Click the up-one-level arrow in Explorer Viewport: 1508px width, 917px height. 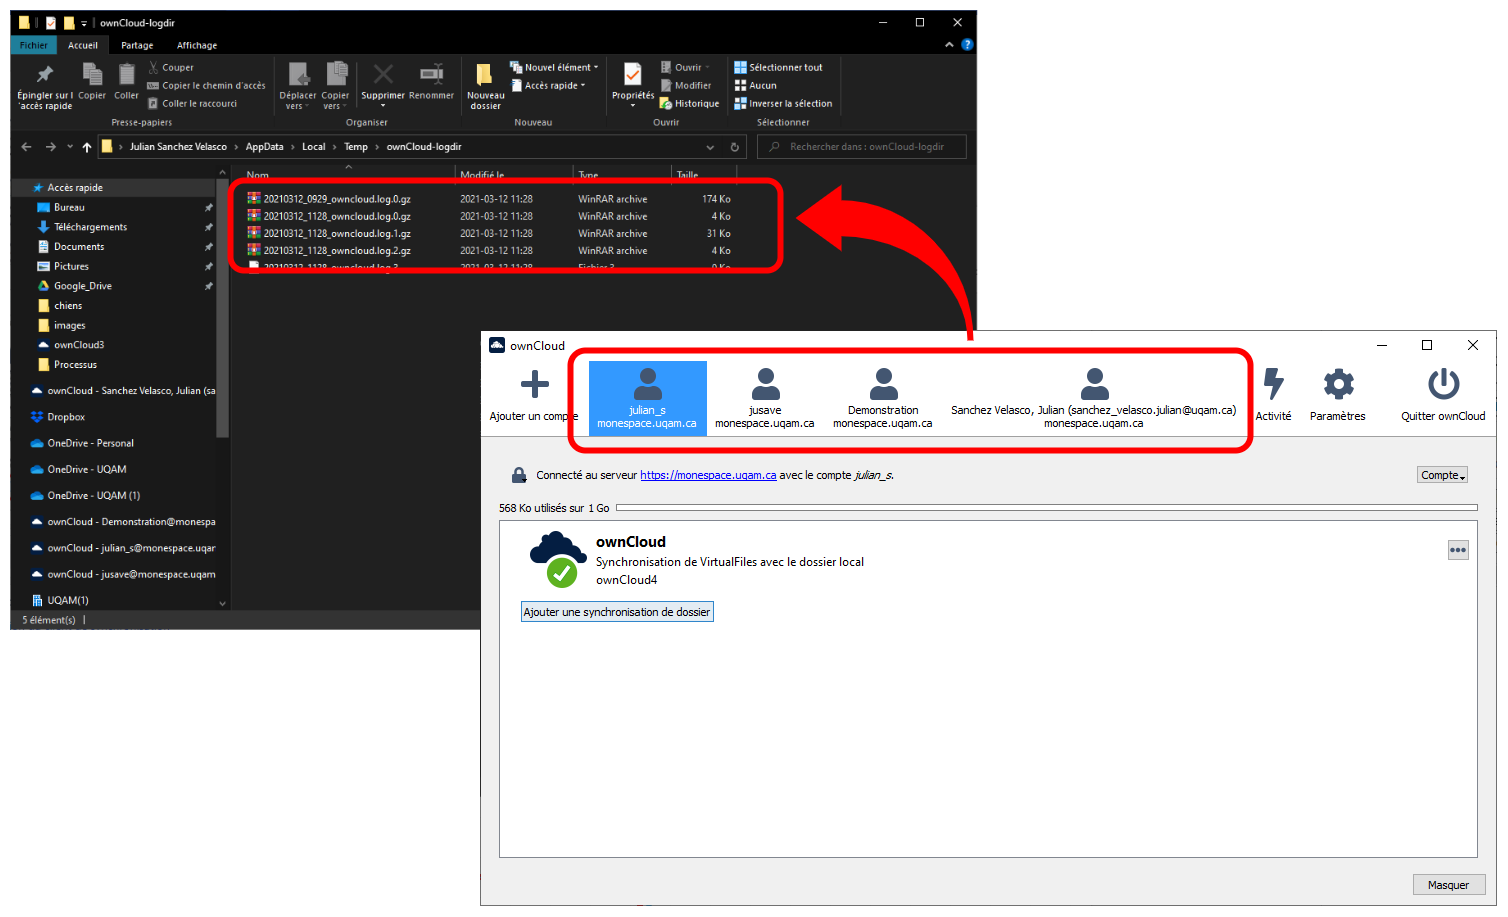click(x=87, y=147)
